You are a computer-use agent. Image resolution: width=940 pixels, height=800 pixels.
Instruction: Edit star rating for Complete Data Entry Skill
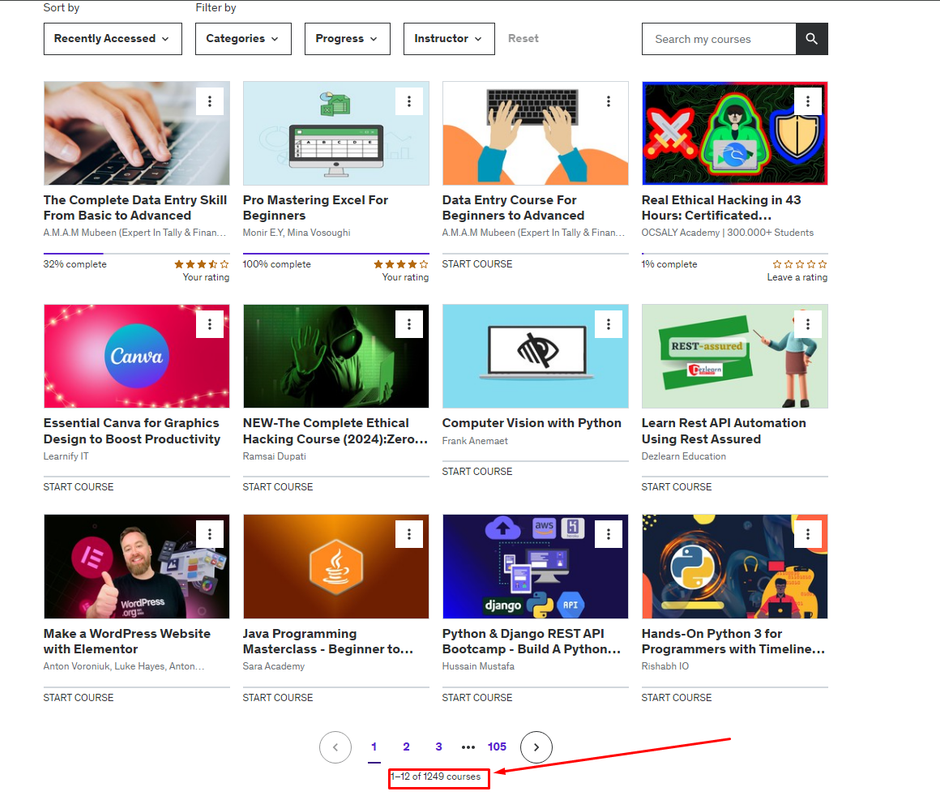coord(201,264)
